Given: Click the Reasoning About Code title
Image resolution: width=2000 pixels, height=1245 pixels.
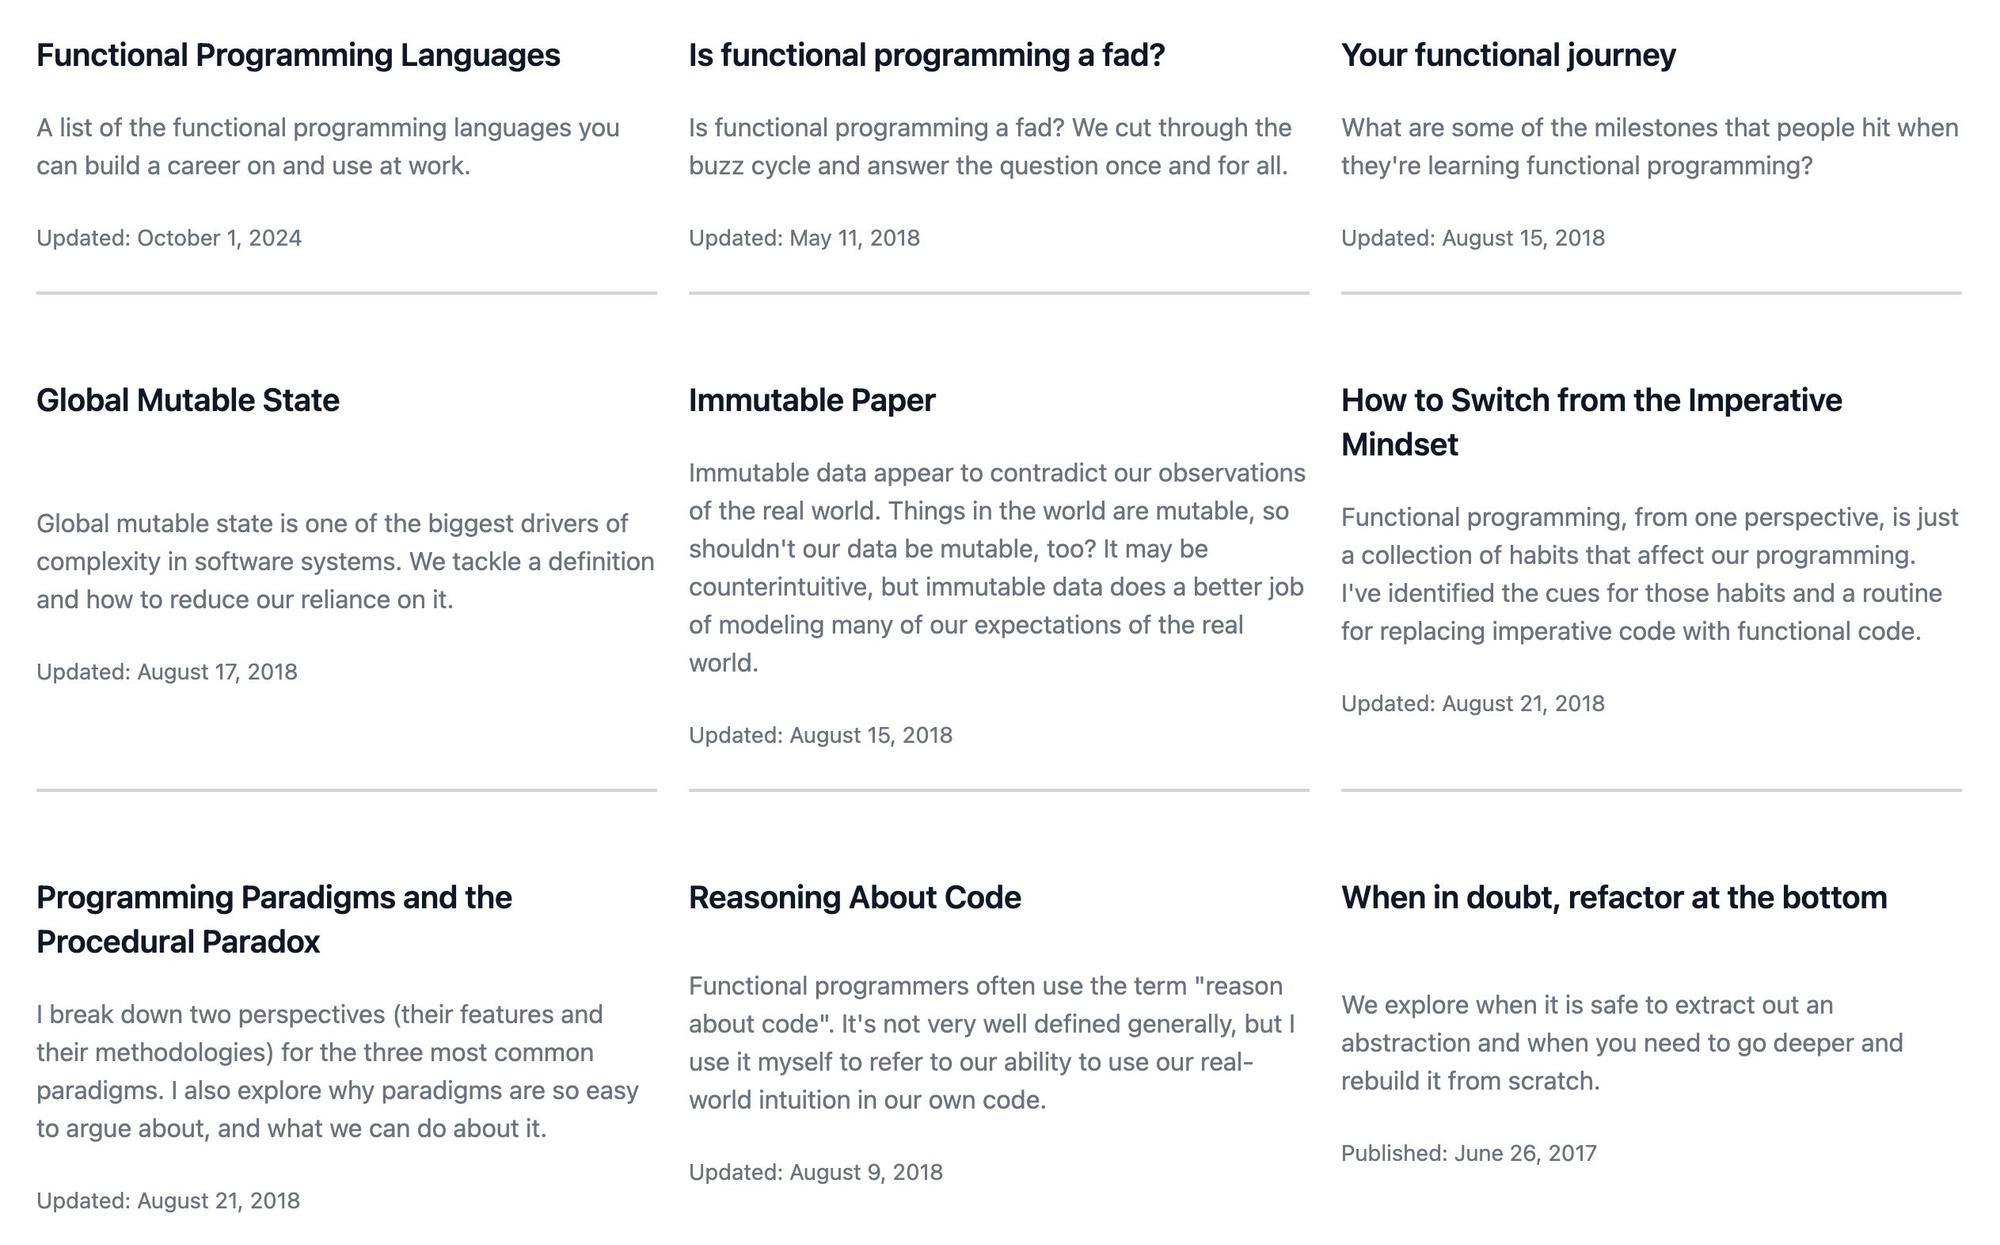Looking at the screenshot, I should click(855, 897).
